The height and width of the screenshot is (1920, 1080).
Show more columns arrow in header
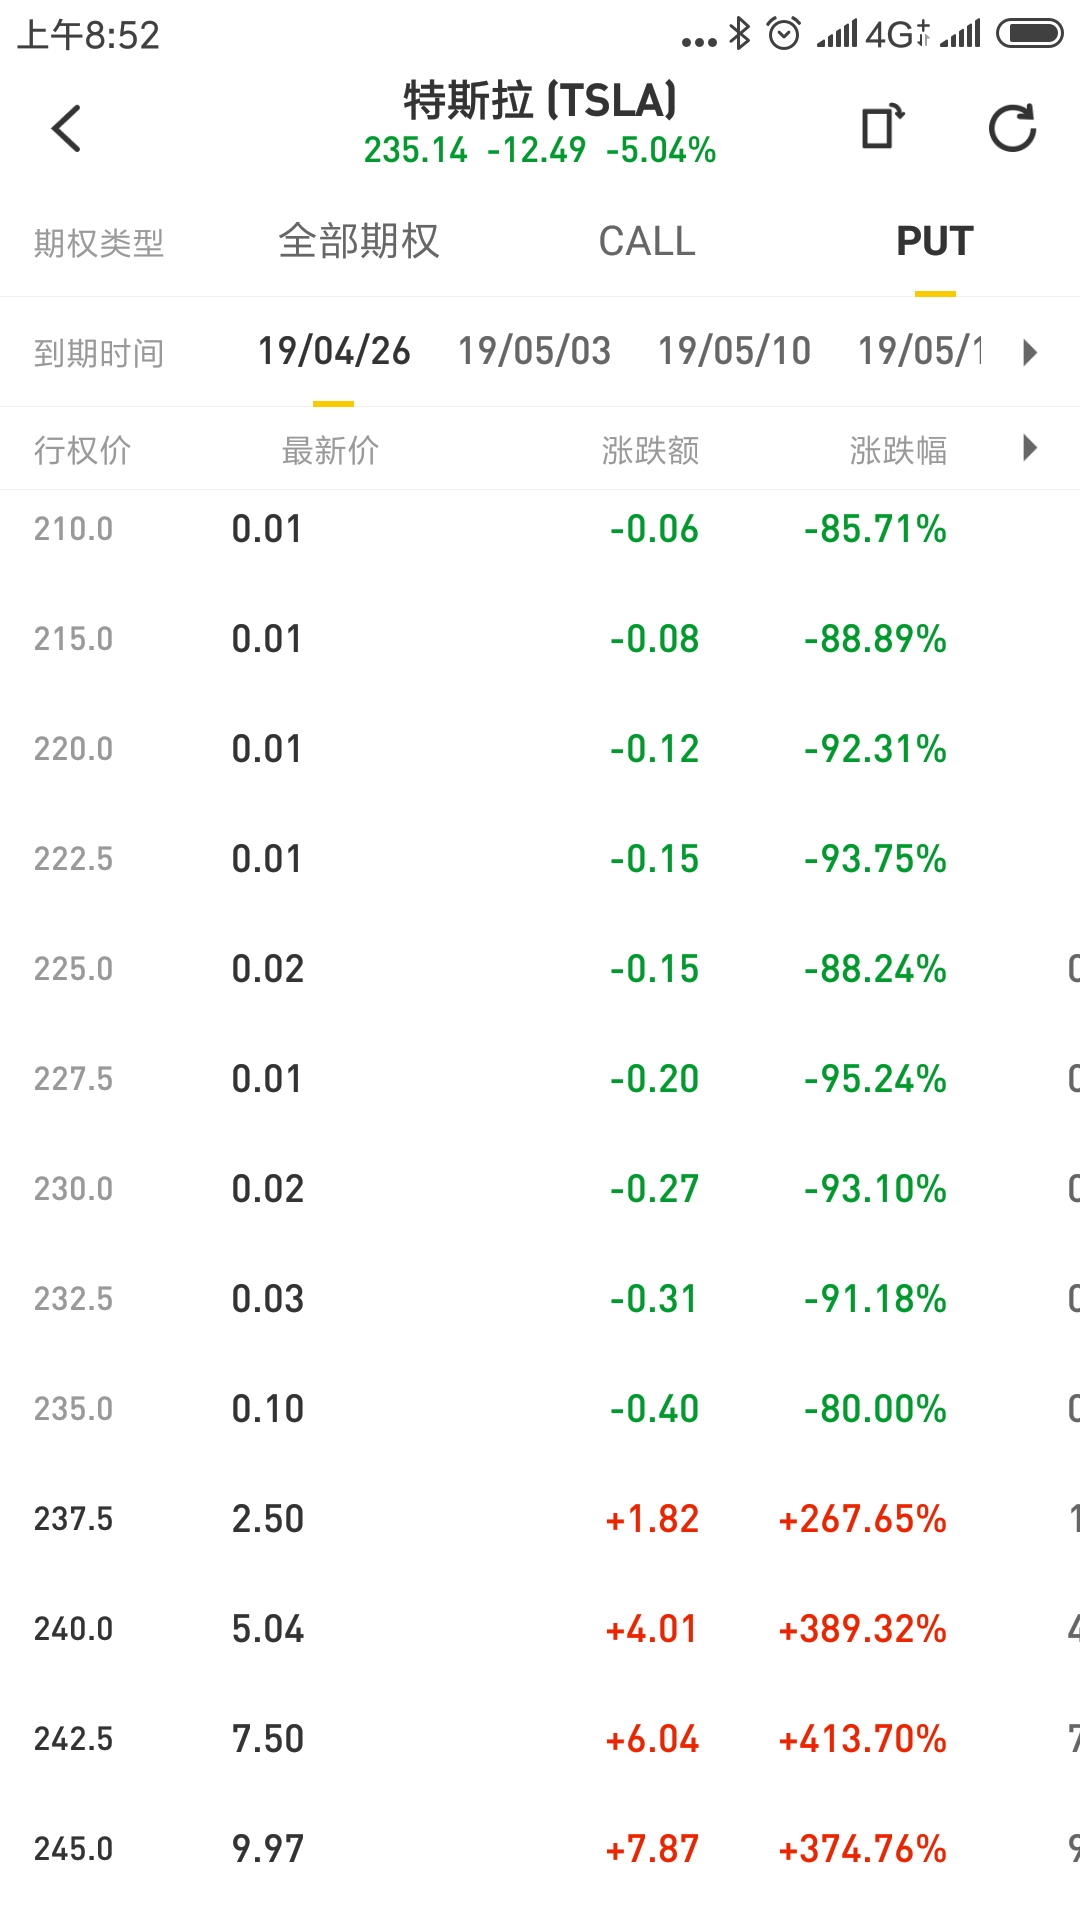click(1030, 448)
